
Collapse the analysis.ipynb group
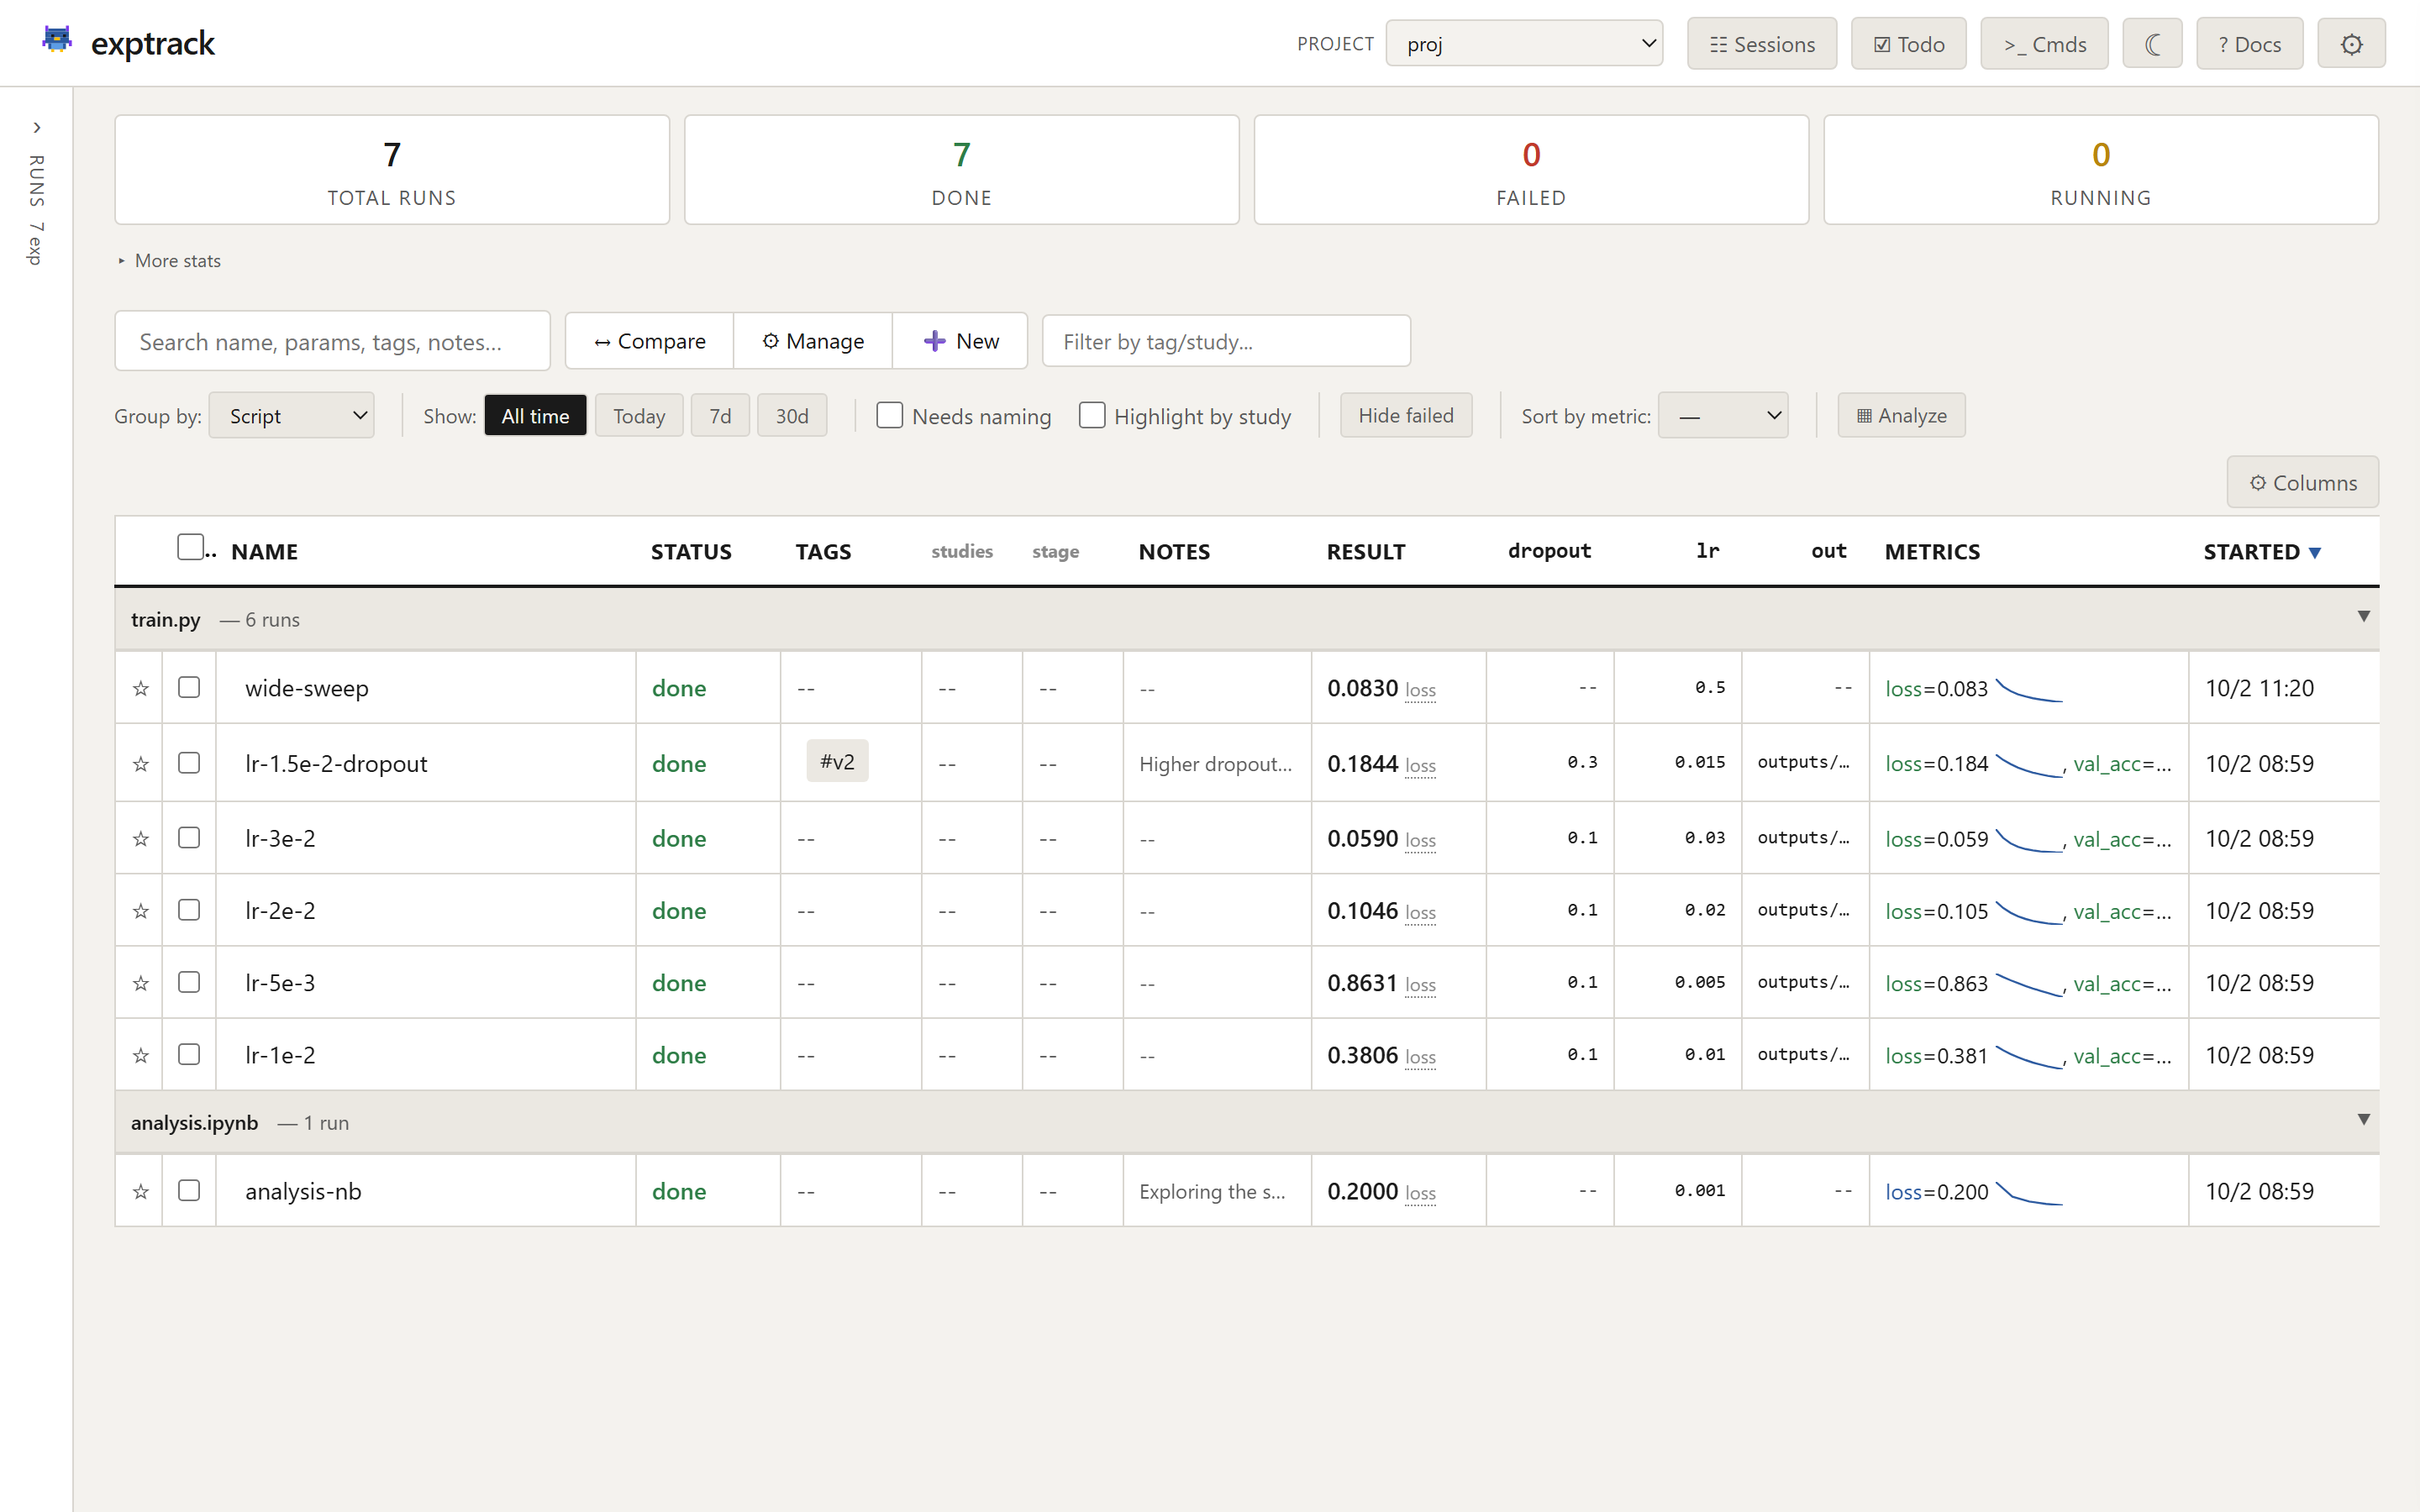pos(2363,1120)
